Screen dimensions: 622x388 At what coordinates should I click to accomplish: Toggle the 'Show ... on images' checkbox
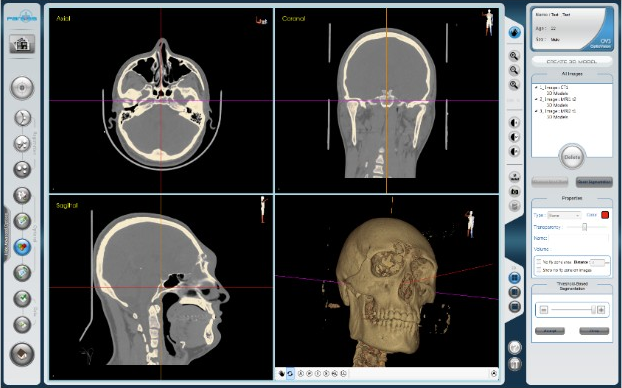(x=539, y=270)
